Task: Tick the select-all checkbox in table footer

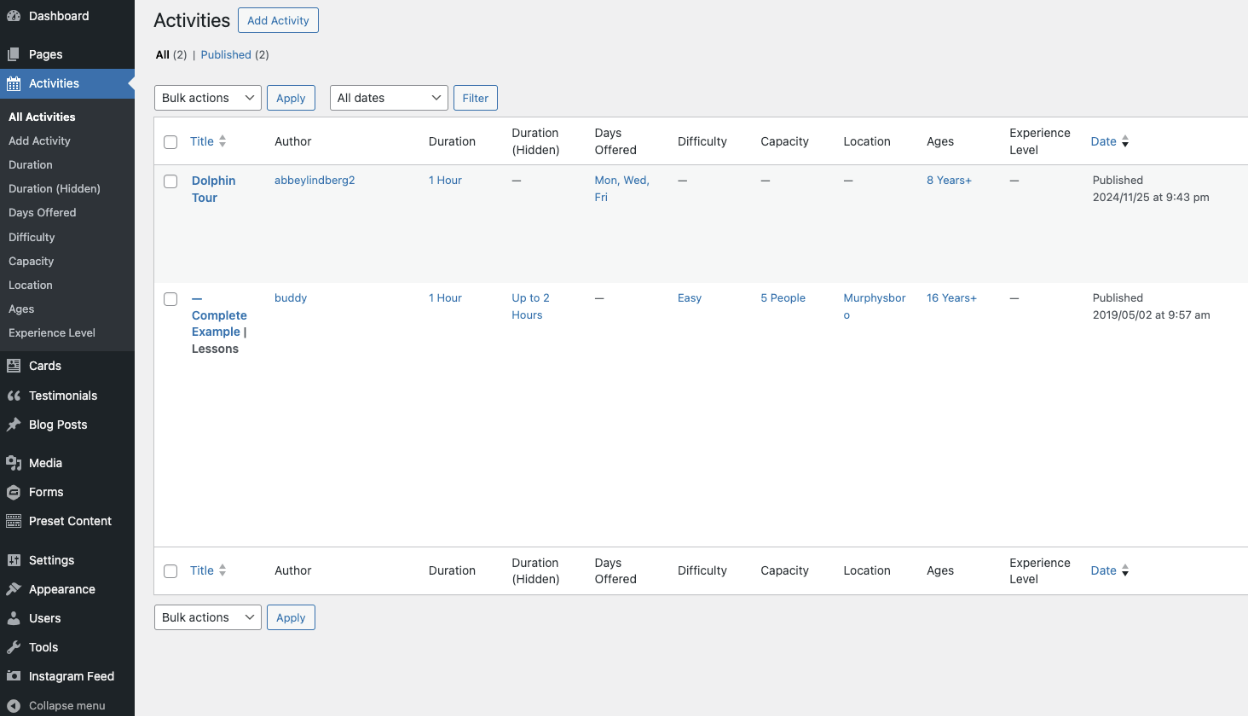Action: [171, 571]
